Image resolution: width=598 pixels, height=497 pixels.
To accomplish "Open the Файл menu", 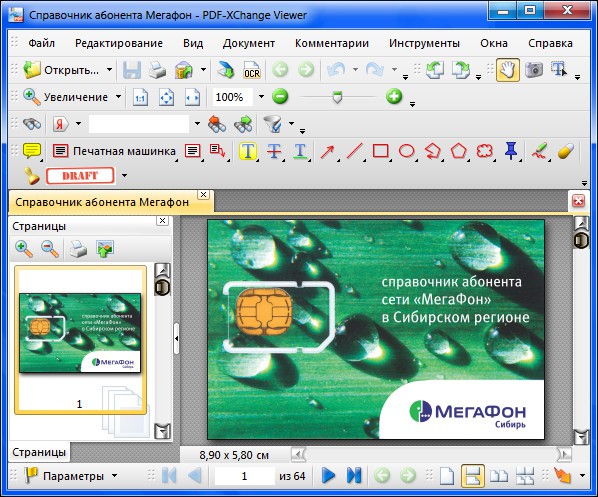I will 42,43.
